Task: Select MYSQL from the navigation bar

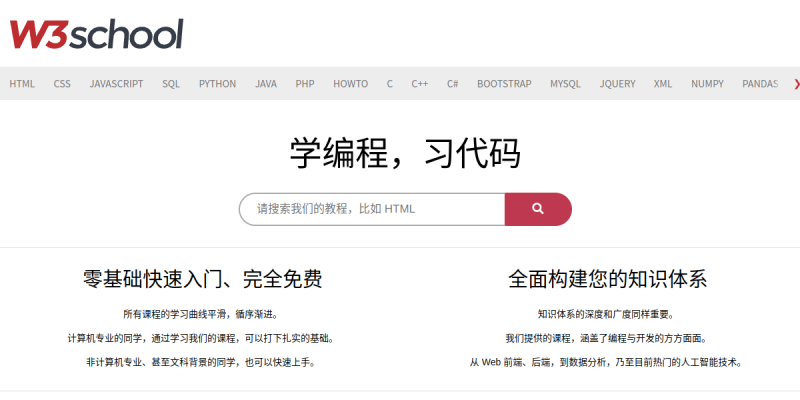Action: [565, 84]
